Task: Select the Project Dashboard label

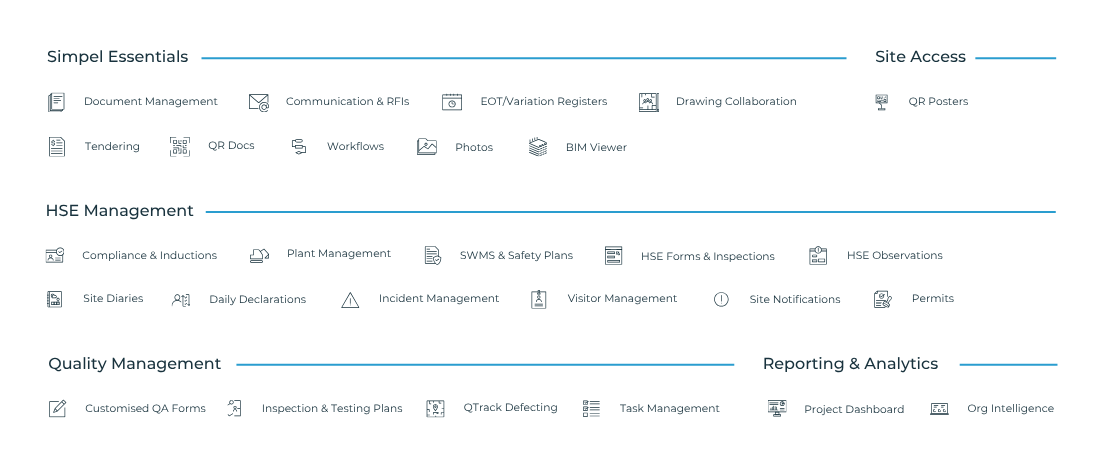Action: click(x=854, y=409)
